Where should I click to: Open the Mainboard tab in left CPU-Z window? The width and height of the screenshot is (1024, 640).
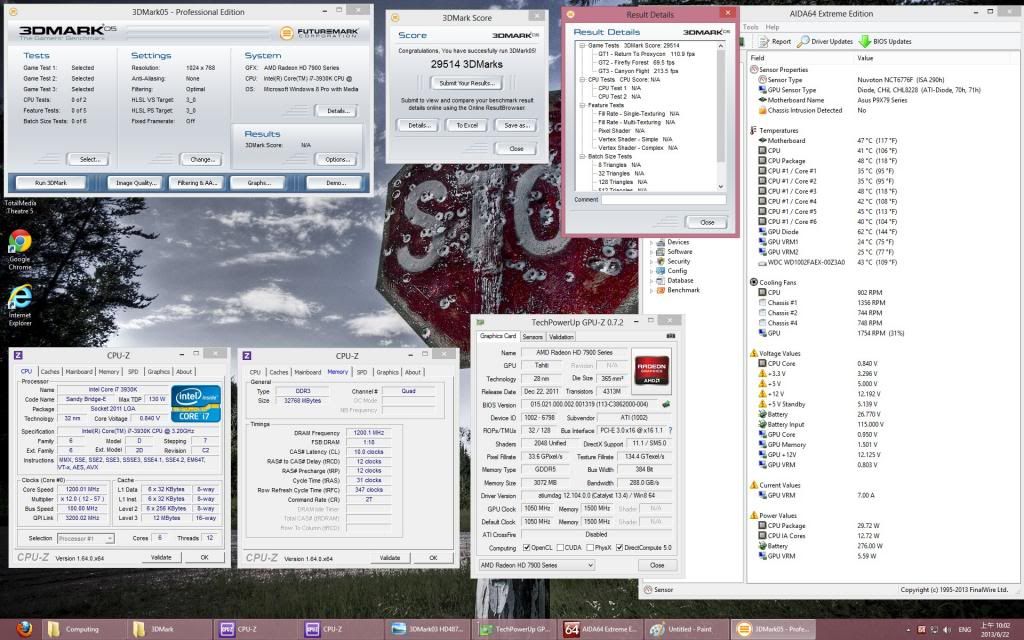pyautogui.click(x=78, y=372)
